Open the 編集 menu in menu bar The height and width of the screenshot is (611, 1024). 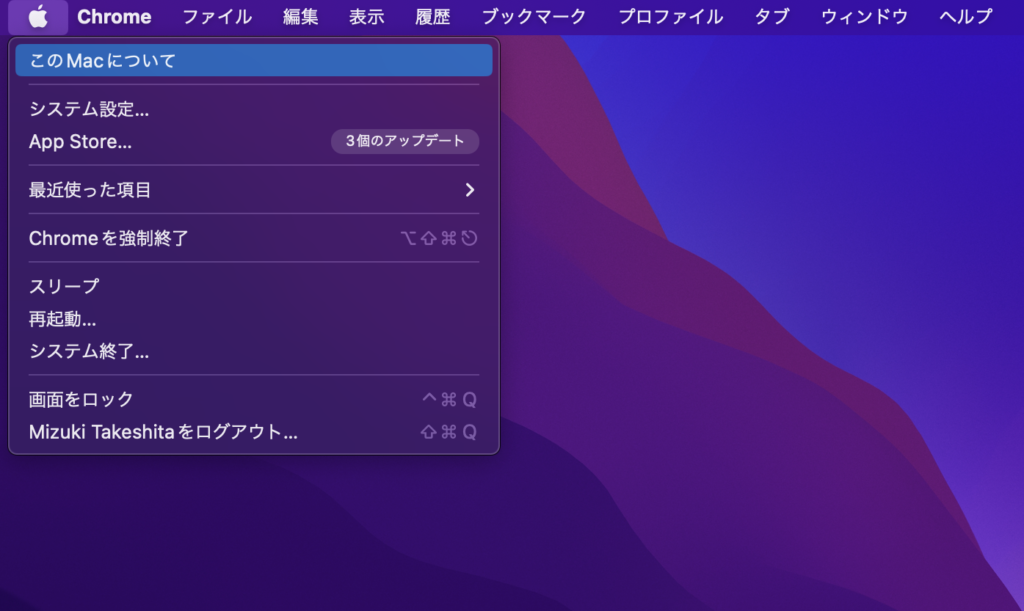[300, 17]
